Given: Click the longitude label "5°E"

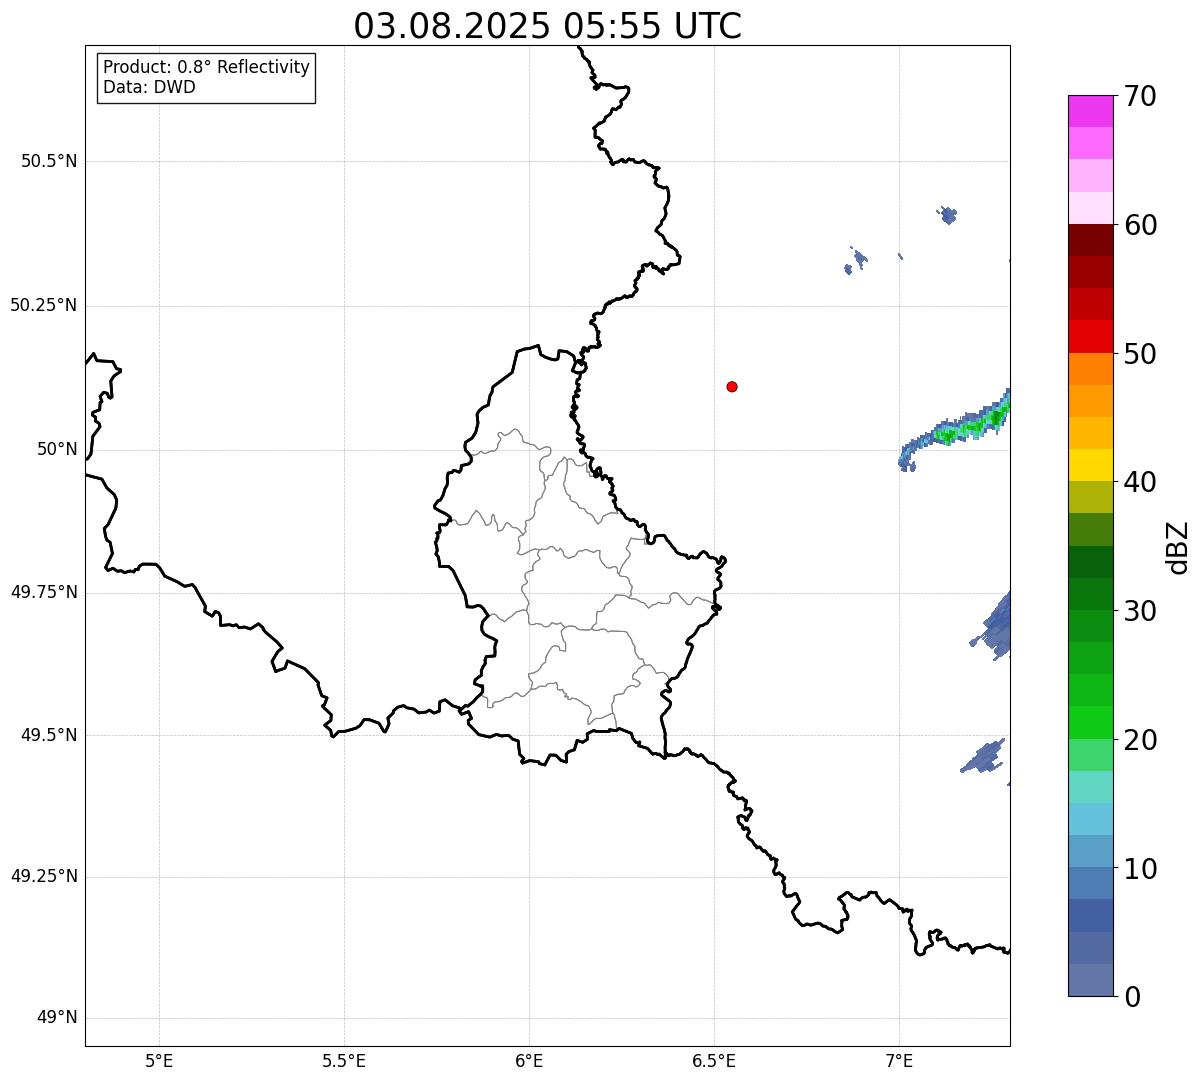Looking at the screenshot, I should point(159,1060).
